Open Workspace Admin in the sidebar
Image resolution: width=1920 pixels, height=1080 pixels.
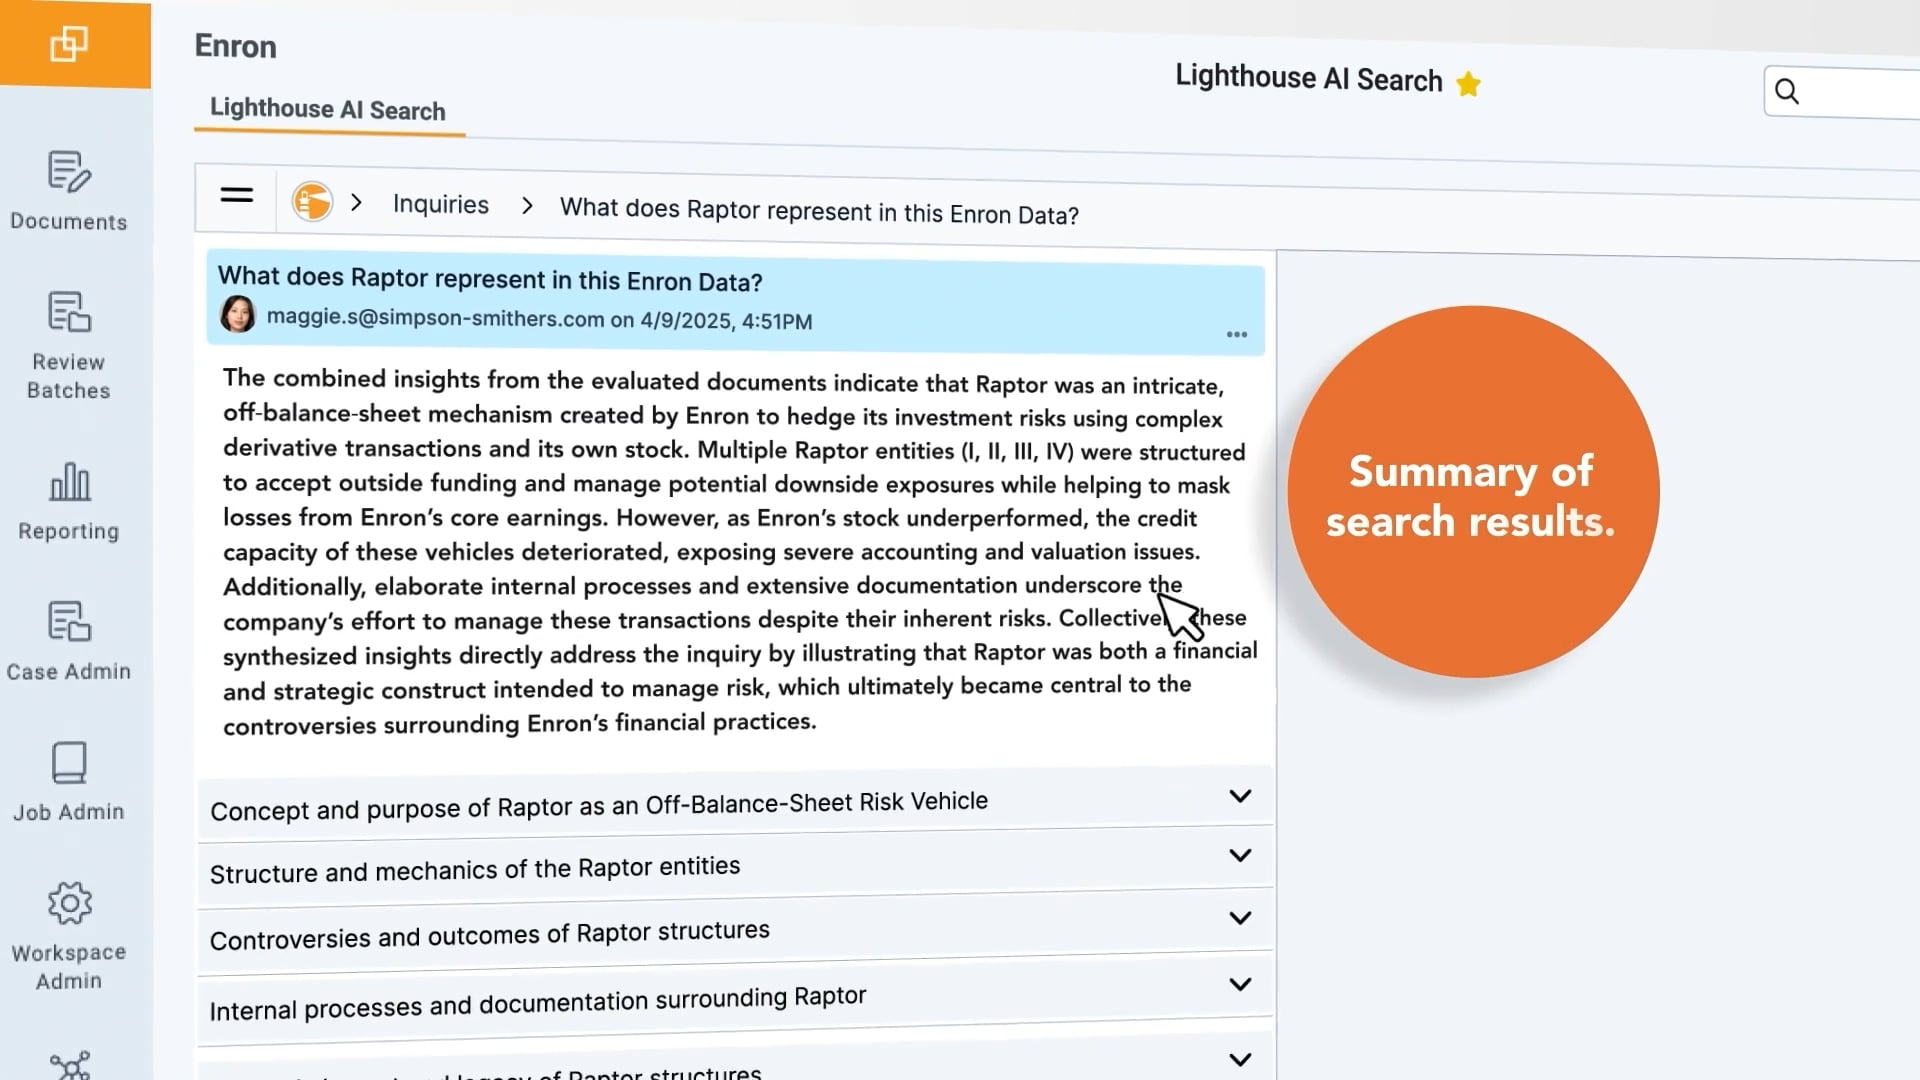click(69, 936)
